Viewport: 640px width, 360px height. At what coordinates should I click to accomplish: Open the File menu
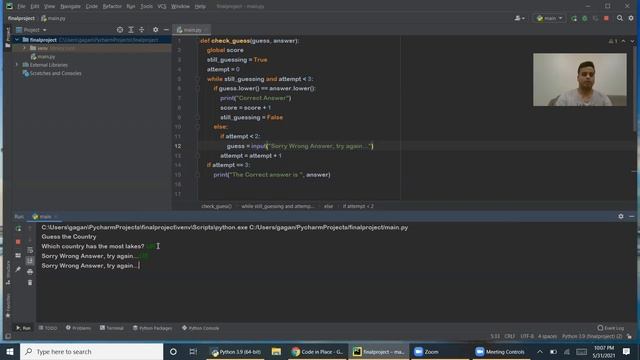pyautogui.click(x=21, y=7)
